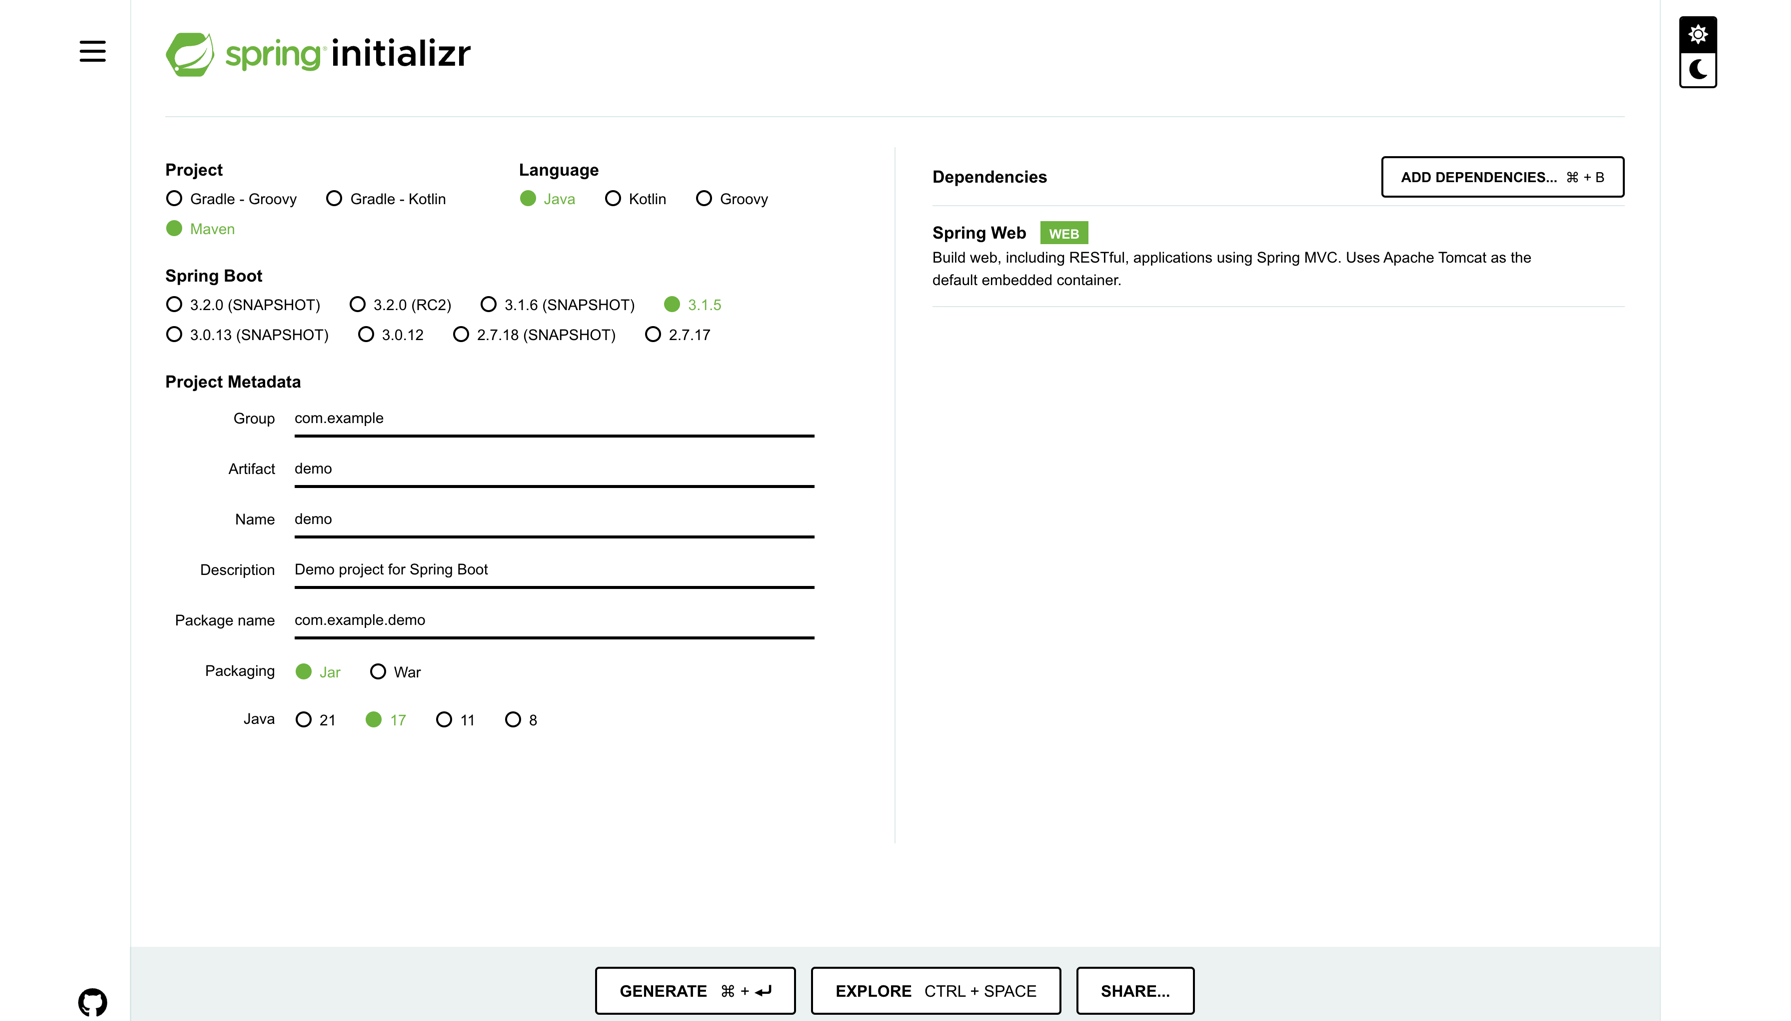Select Java version 11
Viewport: 1791px width, 1021px height.
click(455, 720)
